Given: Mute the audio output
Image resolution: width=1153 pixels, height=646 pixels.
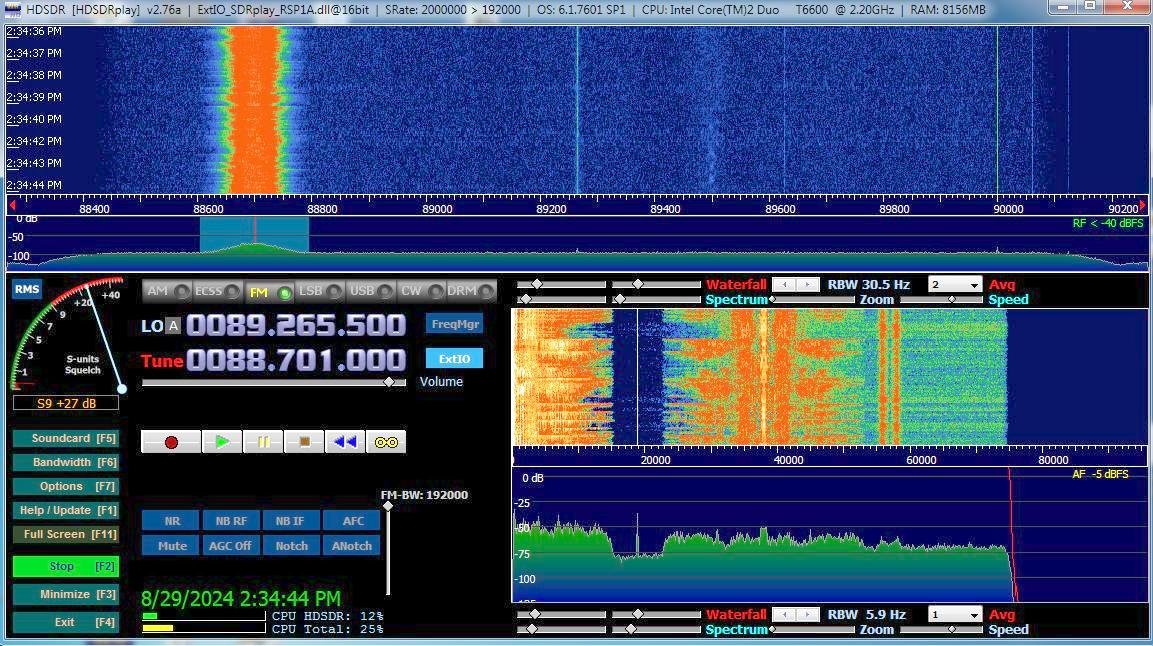Looking at the screenshot, I should pyautogui.click(x=171, y=545).
